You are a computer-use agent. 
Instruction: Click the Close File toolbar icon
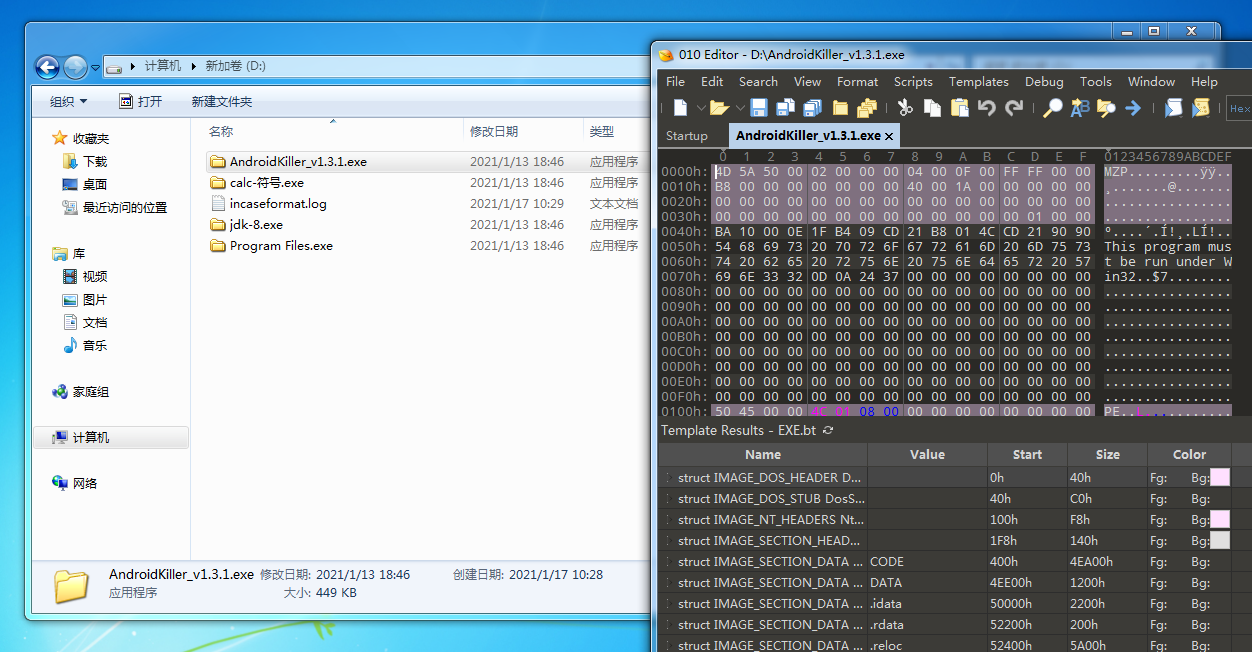840,108
